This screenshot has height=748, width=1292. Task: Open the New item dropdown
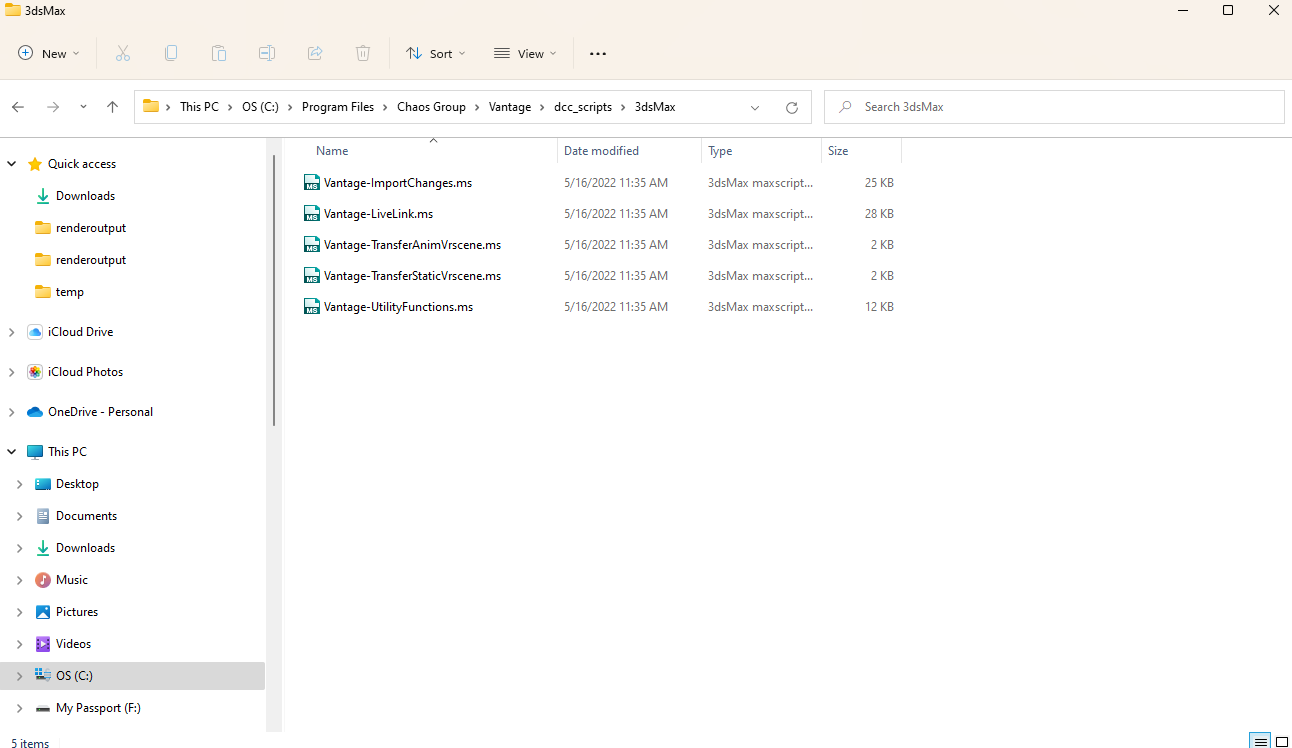click(x=48, y=54)
